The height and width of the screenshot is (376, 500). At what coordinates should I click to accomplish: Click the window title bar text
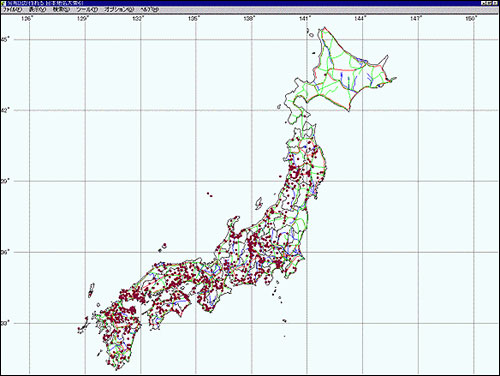tap(46, 3)
